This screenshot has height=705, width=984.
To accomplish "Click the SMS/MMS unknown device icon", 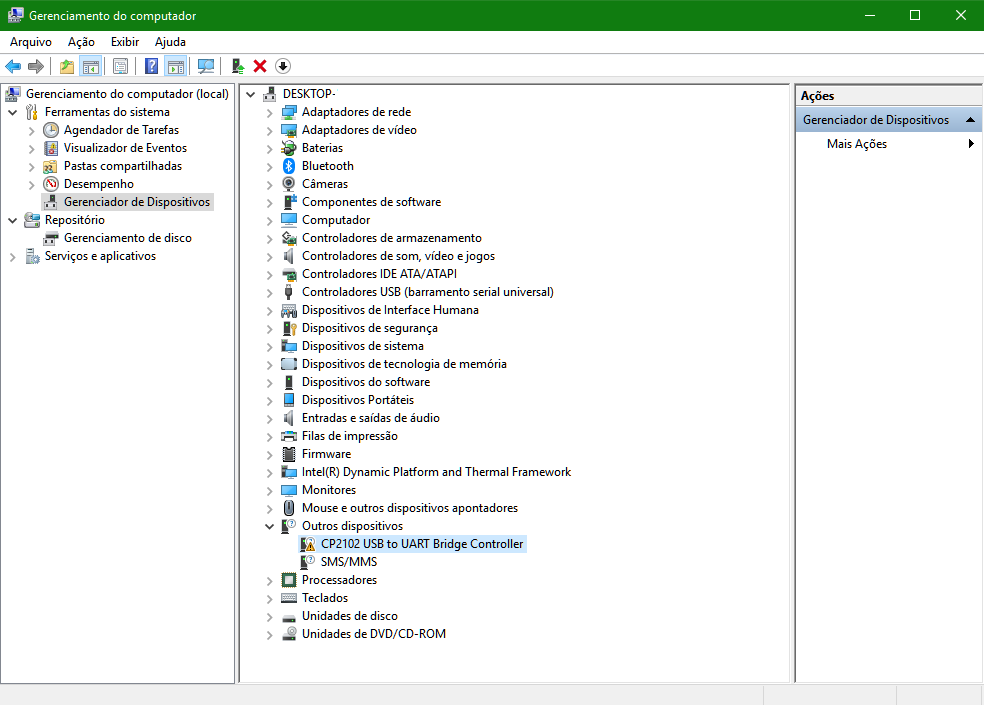I will 308,562.
